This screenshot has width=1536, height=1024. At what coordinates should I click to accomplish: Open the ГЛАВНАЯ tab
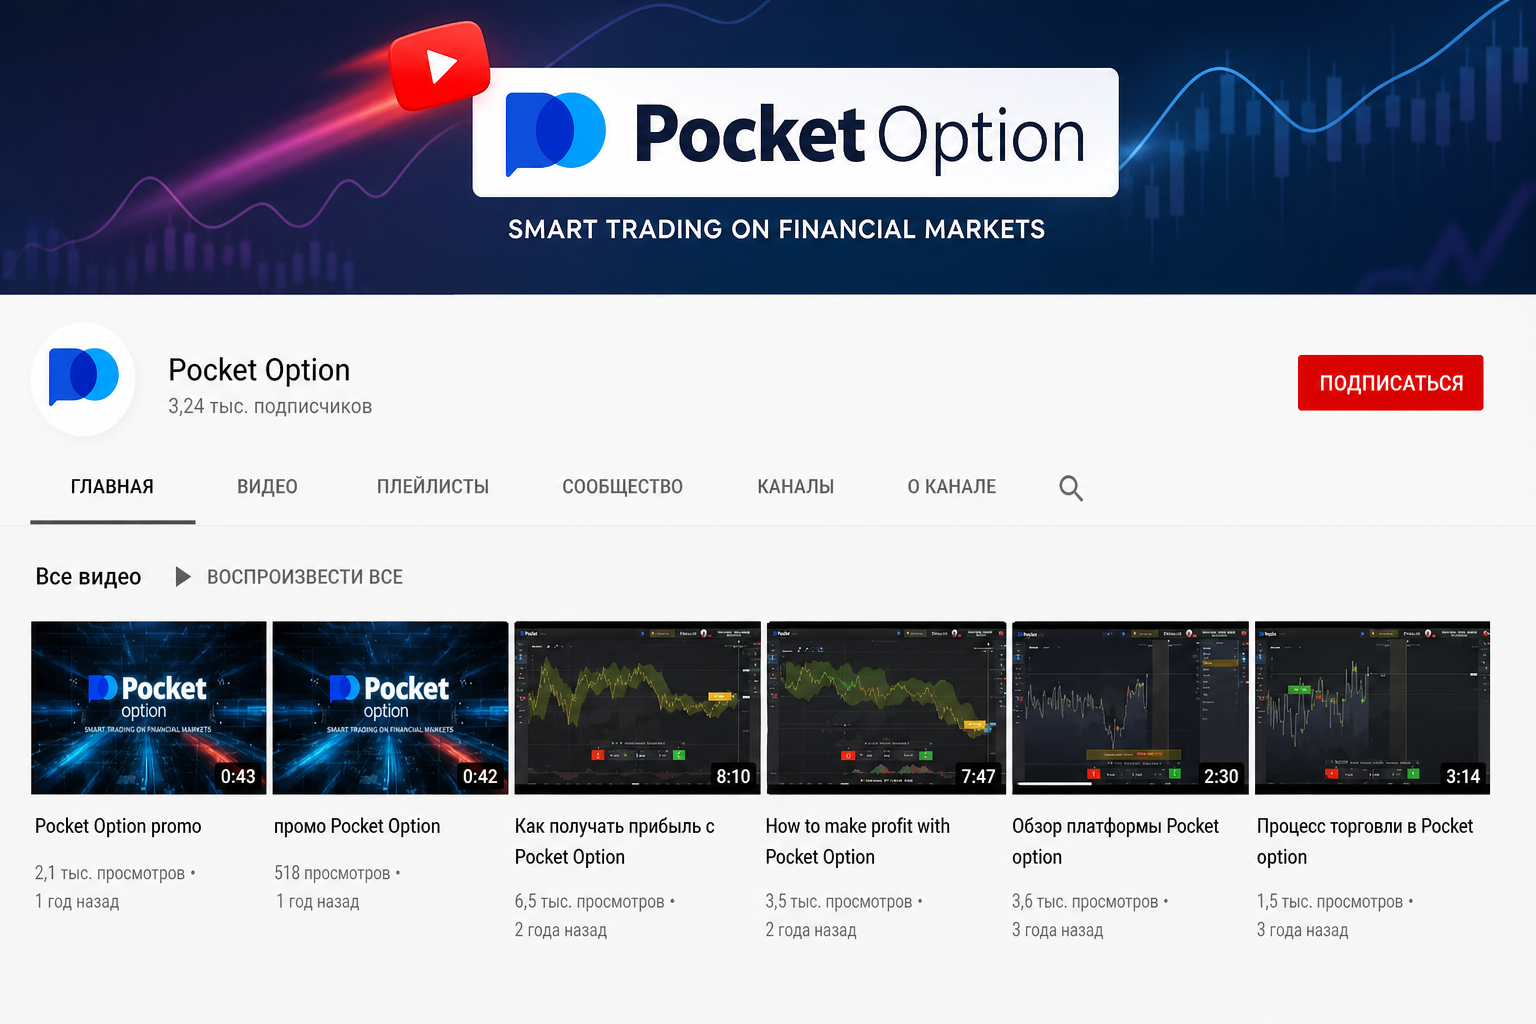point(112,487)
